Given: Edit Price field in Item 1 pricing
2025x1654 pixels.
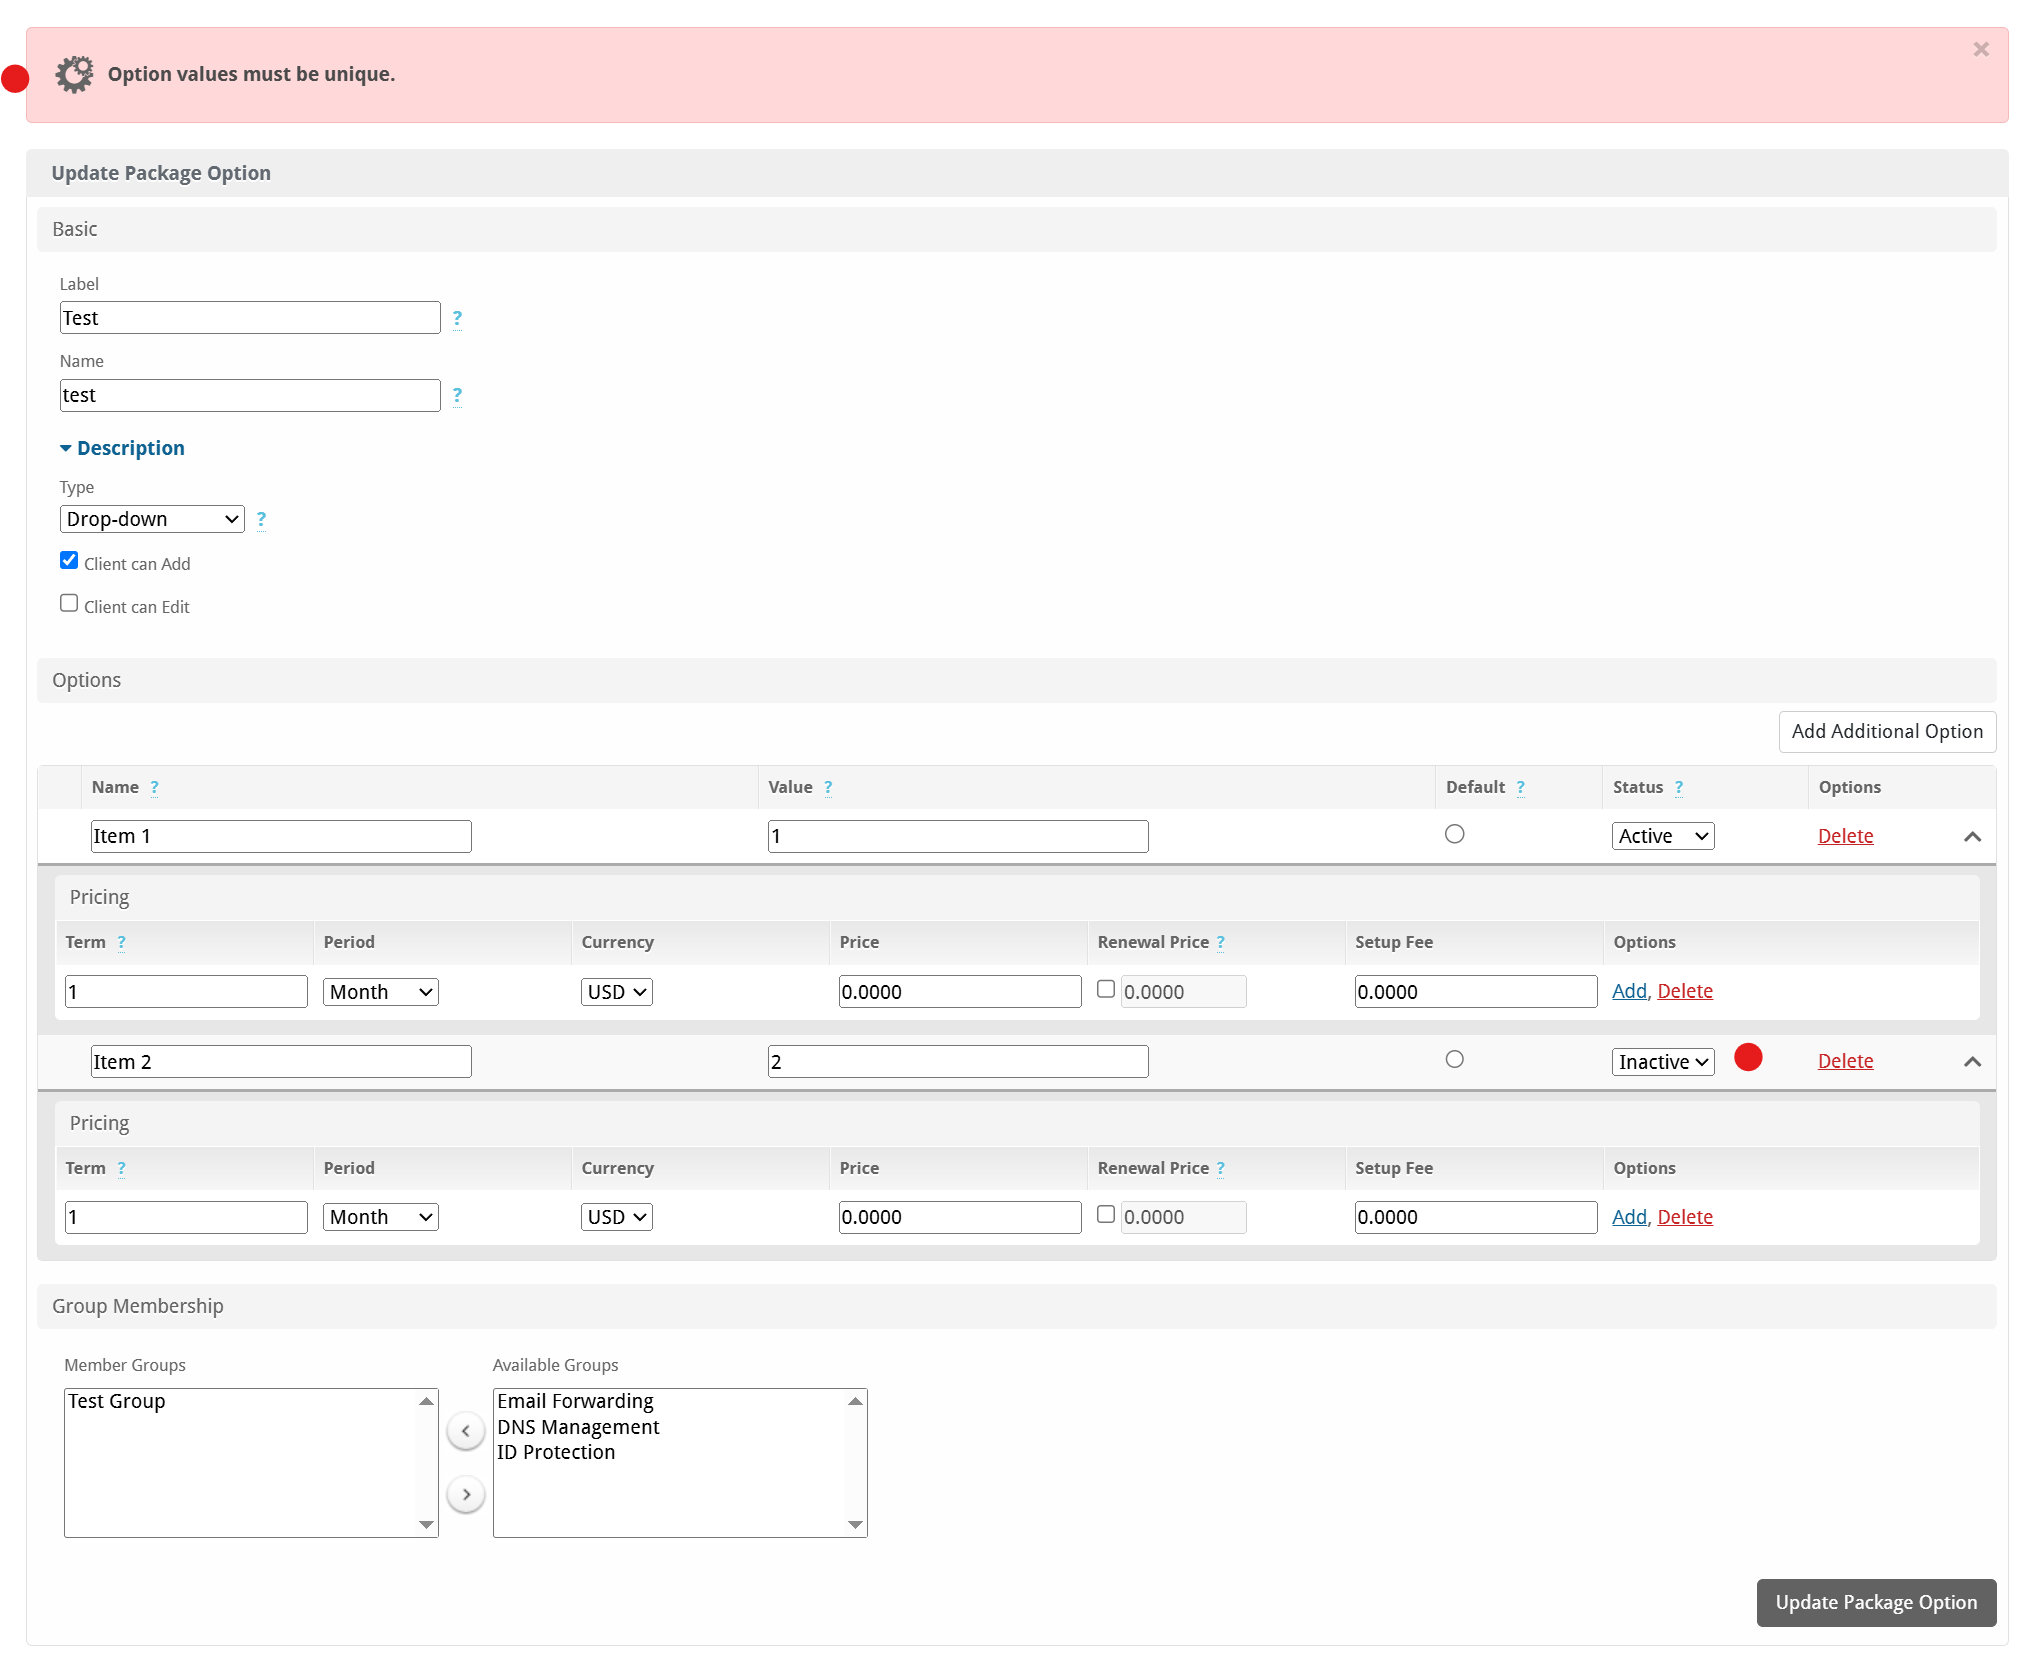Looking at the screenshot, I should 960,992.
